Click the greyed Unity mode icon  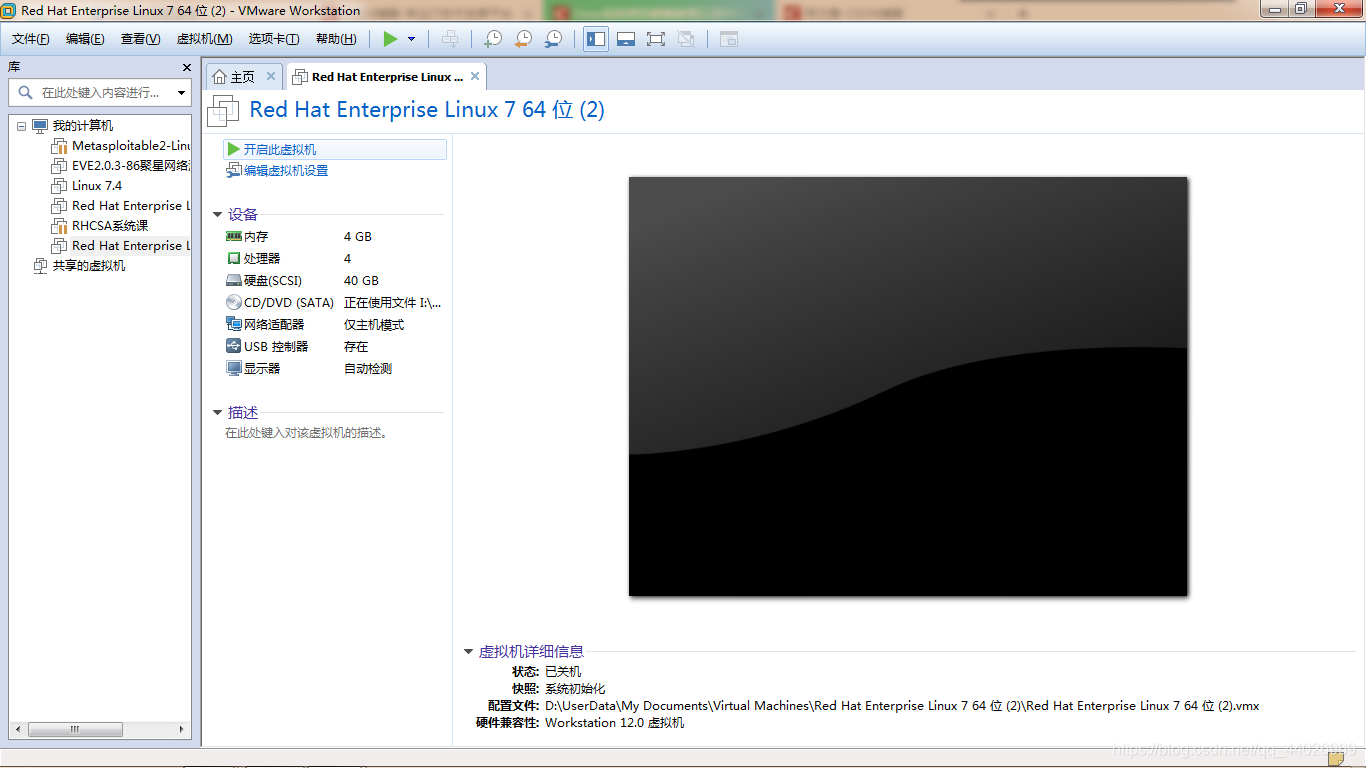pyautogui.click(x=686, y=39)
